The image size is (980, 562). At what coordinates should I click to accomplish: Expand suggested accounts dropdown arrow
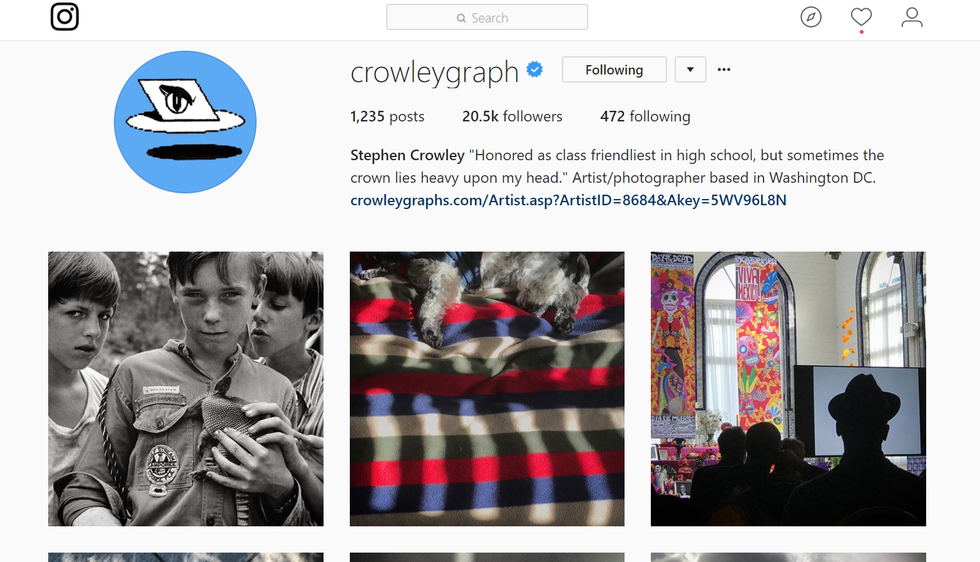click(x=690, y=69)
